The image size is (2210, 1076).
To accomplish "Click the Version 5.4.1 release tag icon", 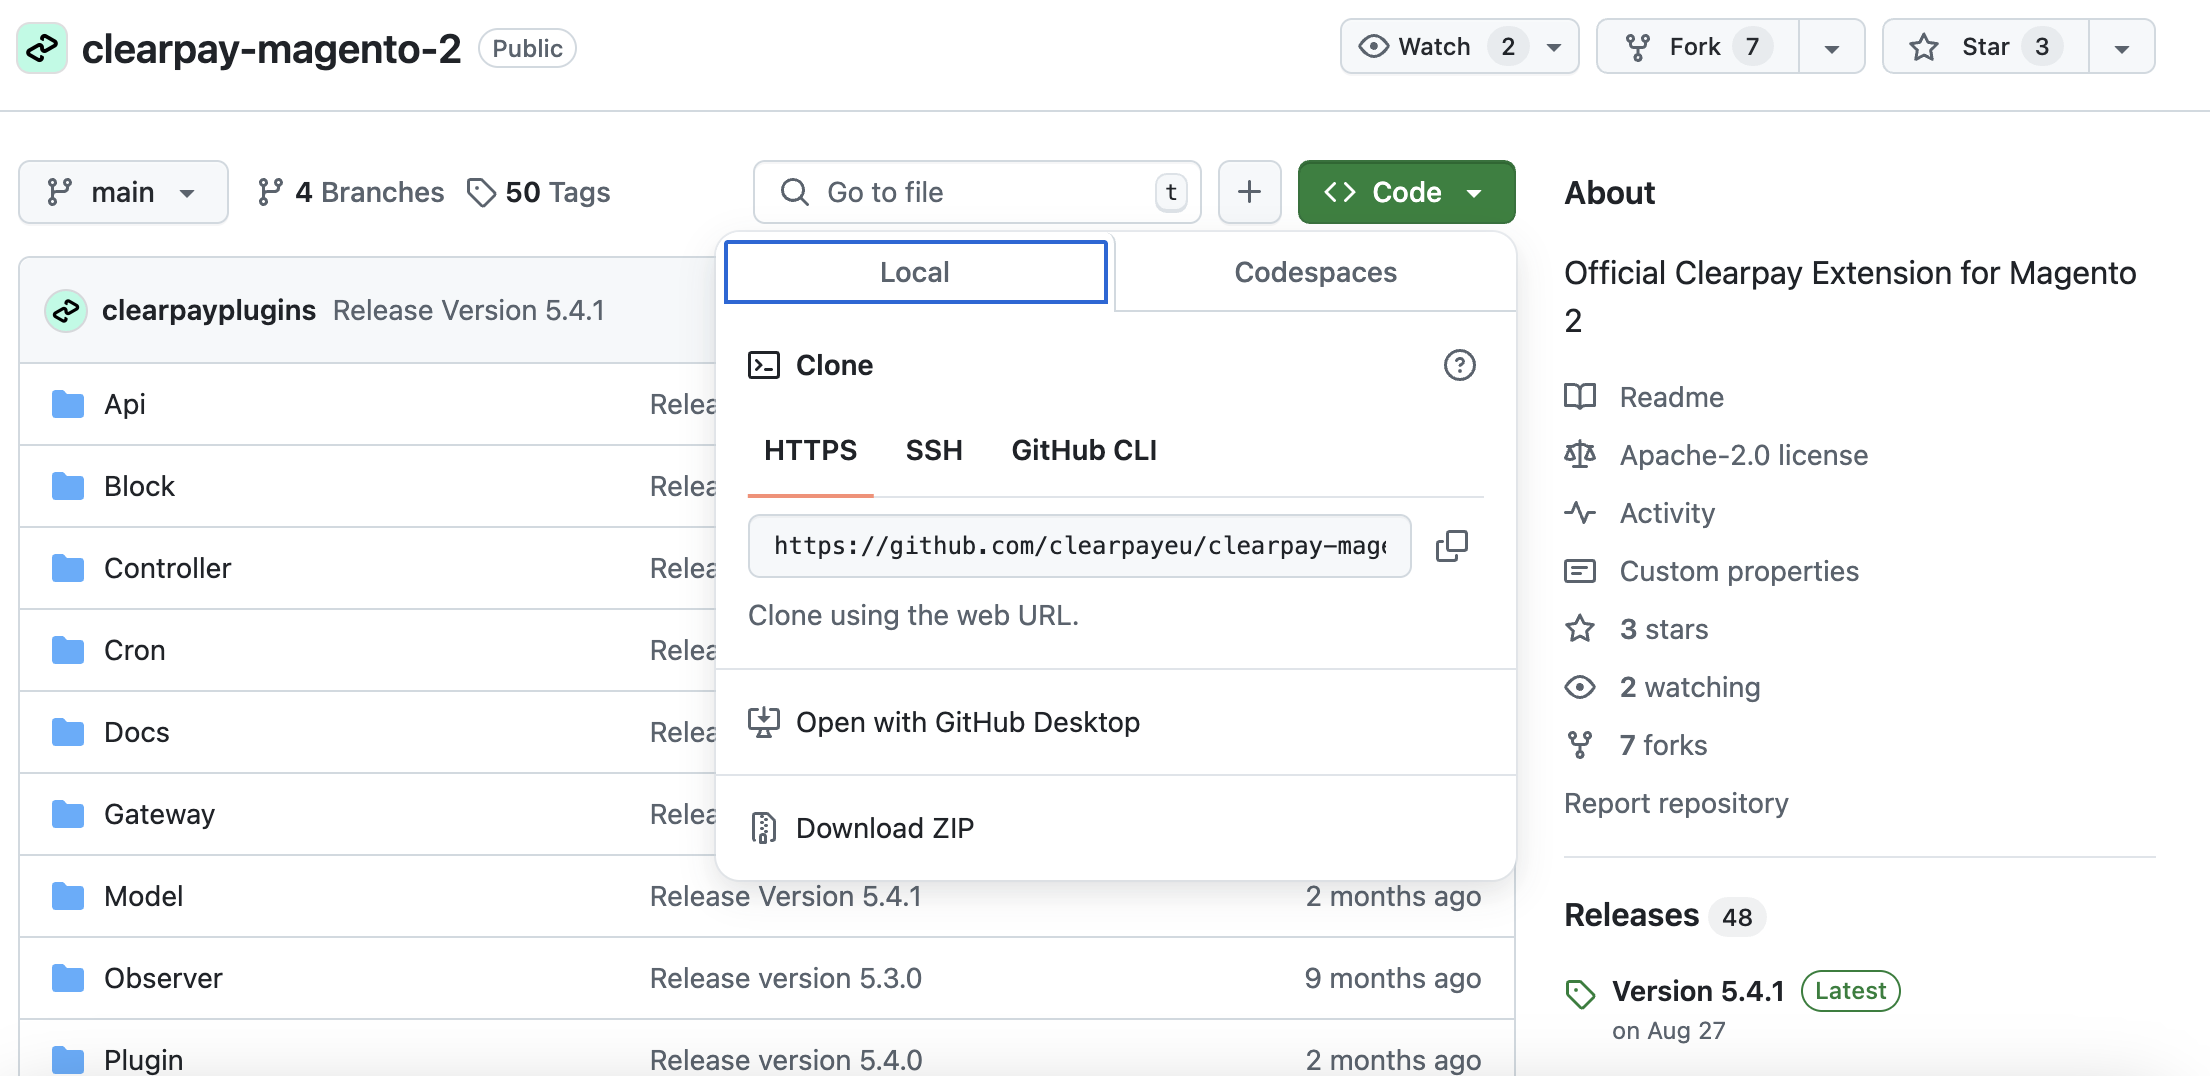I will coord(1580,993).
